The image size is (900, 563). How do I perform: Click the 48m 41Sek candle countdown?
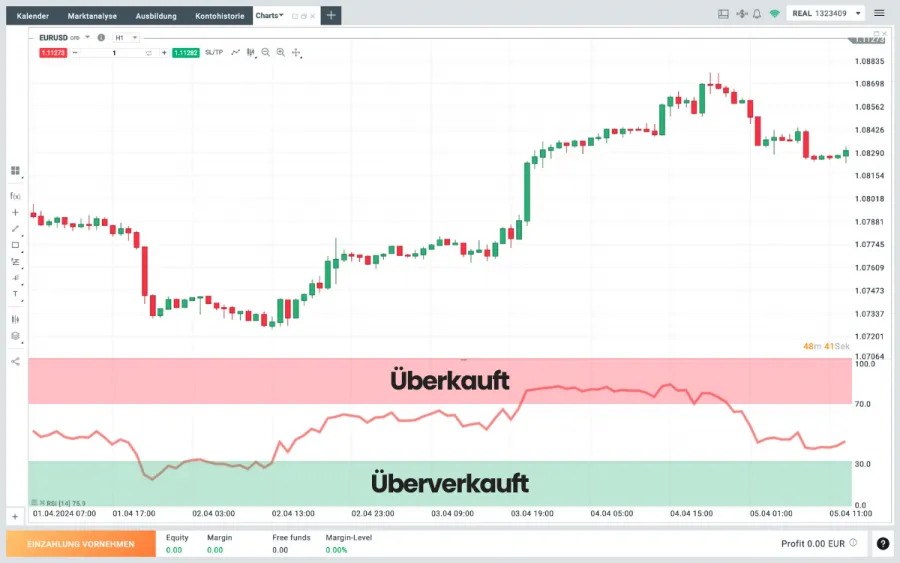click(826, 346)
